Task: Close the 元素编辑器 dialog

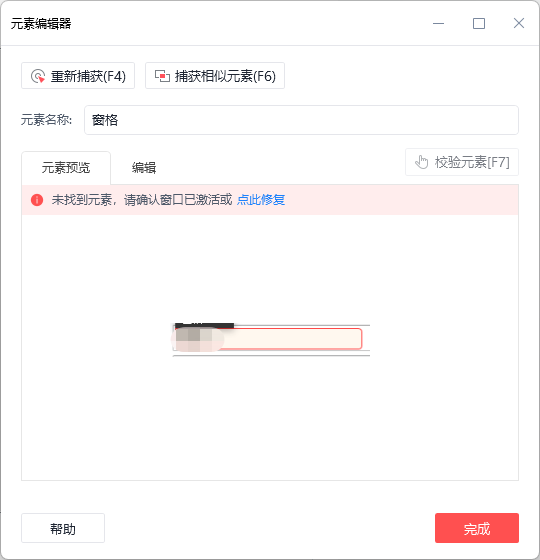Action: pyautogui.click(x=519, y=24)
